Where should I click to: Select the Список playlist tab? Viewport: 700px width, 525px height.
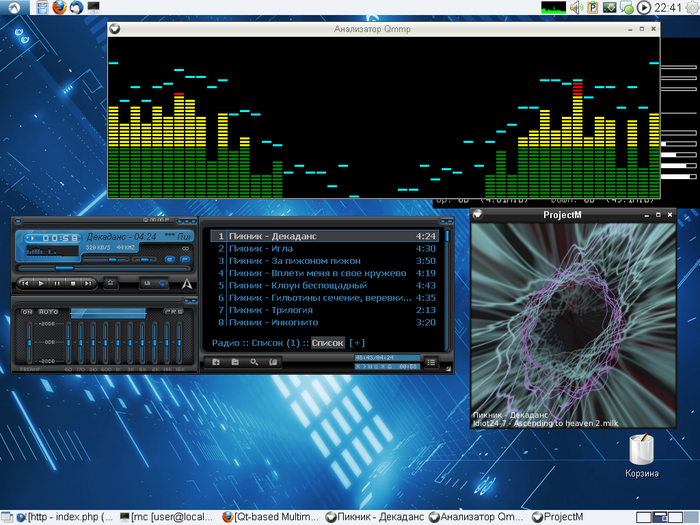tap(327, 343)
